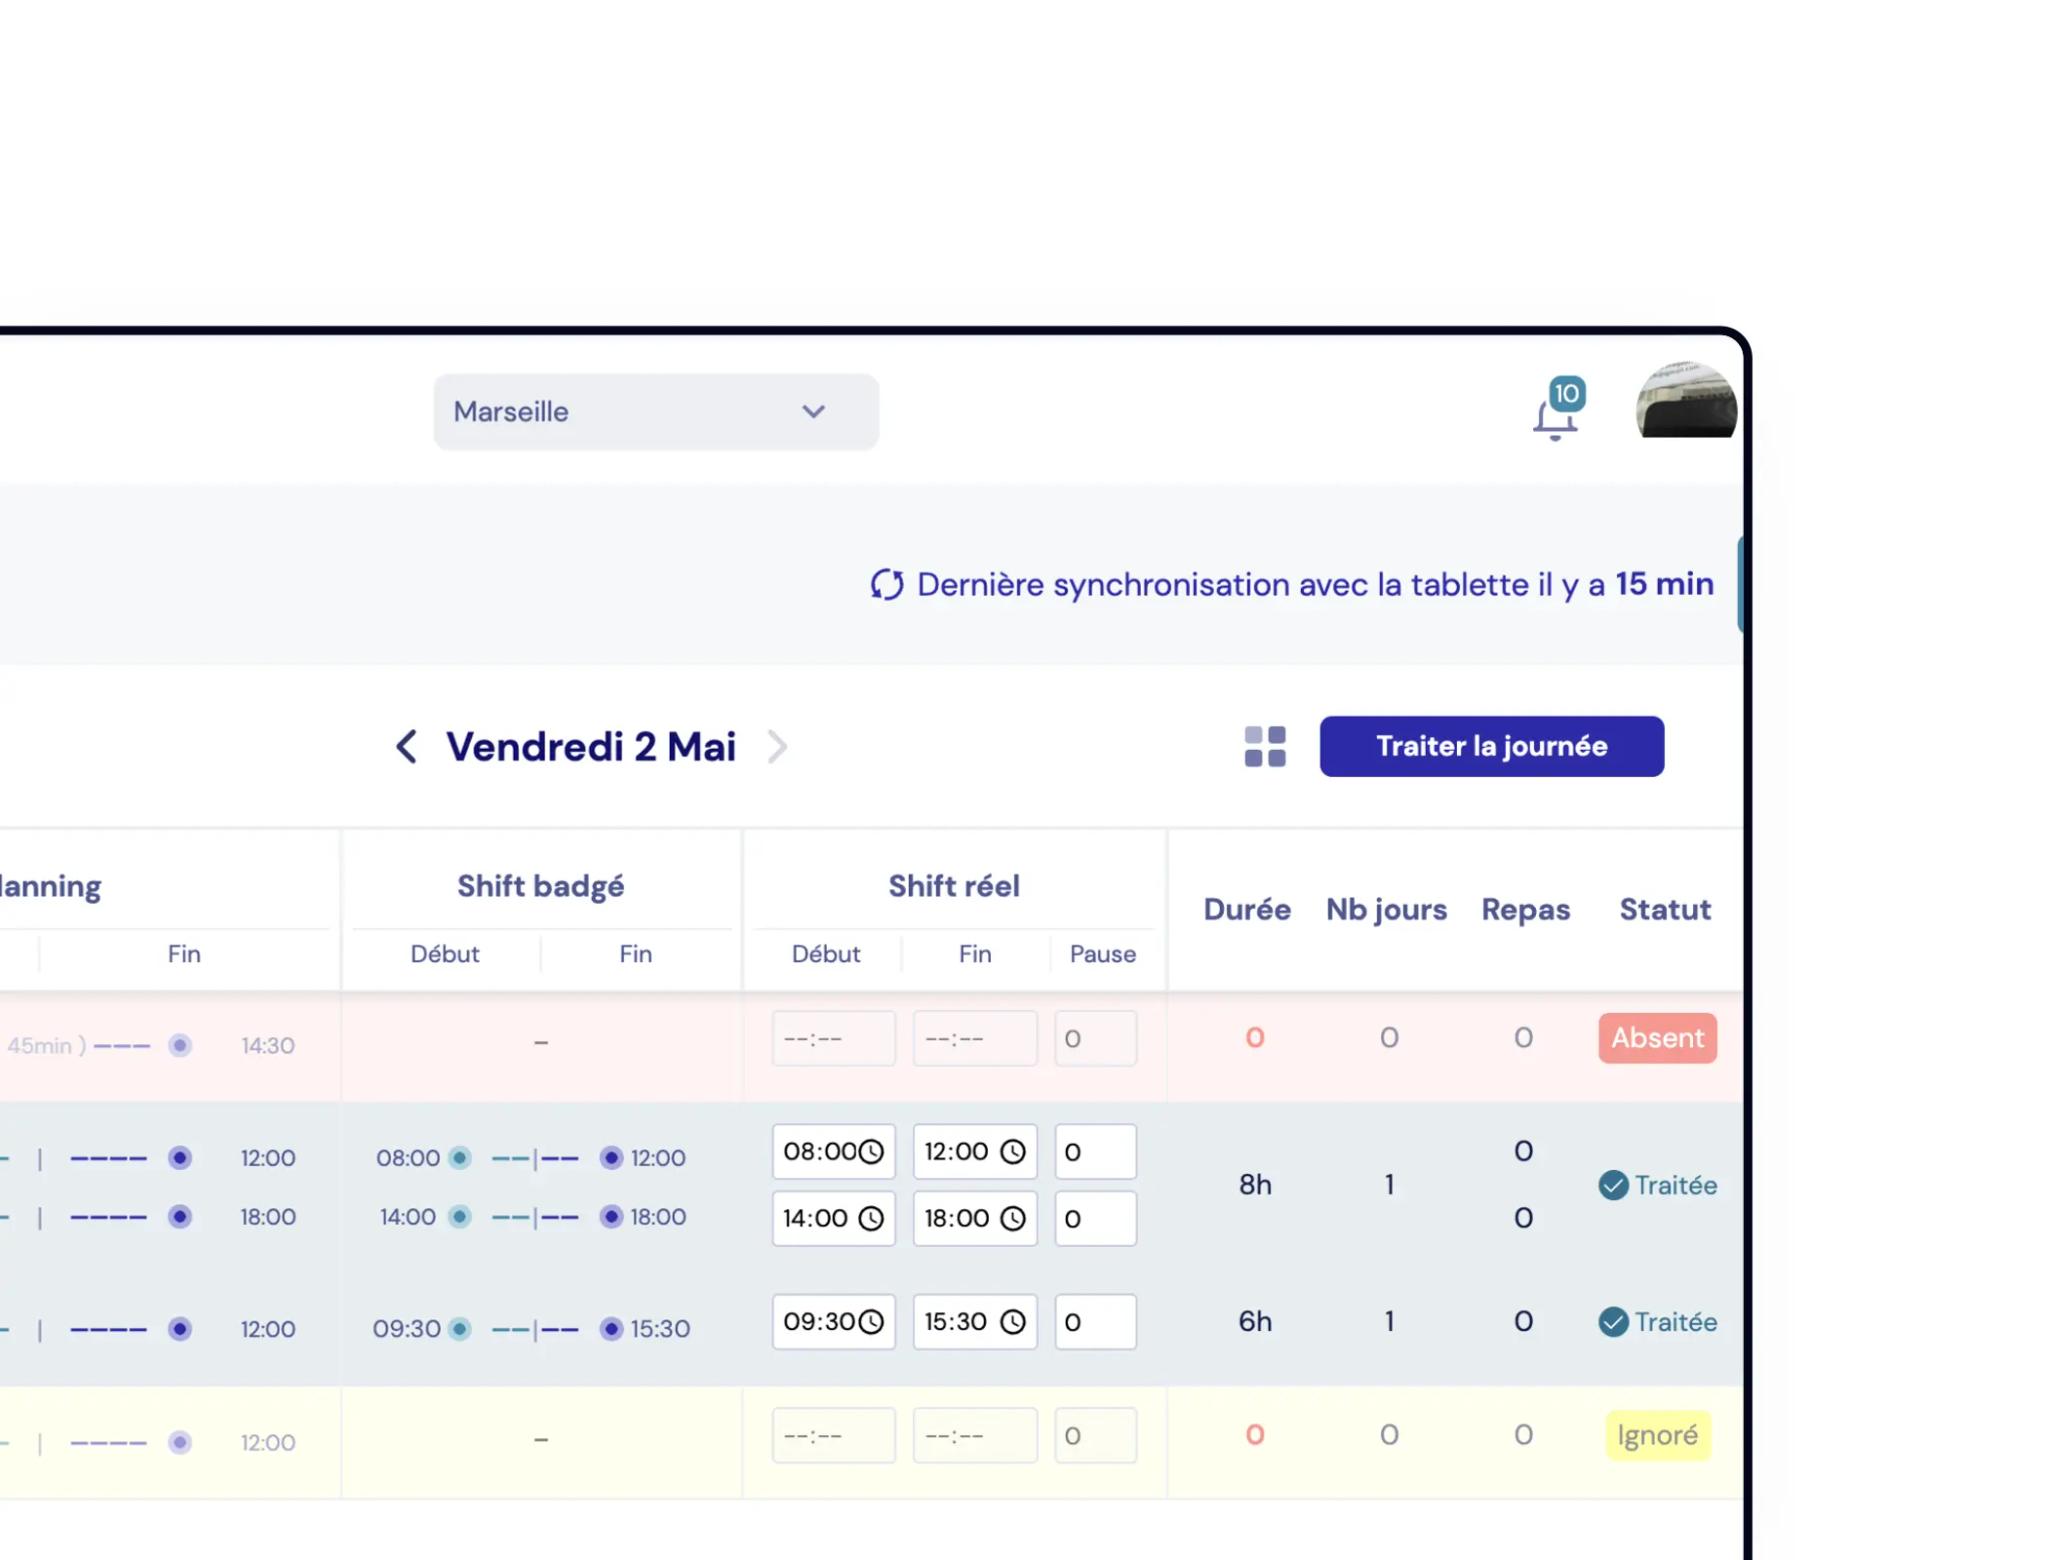Click the Shift réel column header
Screen dimensions: 2048x1560
click(954, 886)
